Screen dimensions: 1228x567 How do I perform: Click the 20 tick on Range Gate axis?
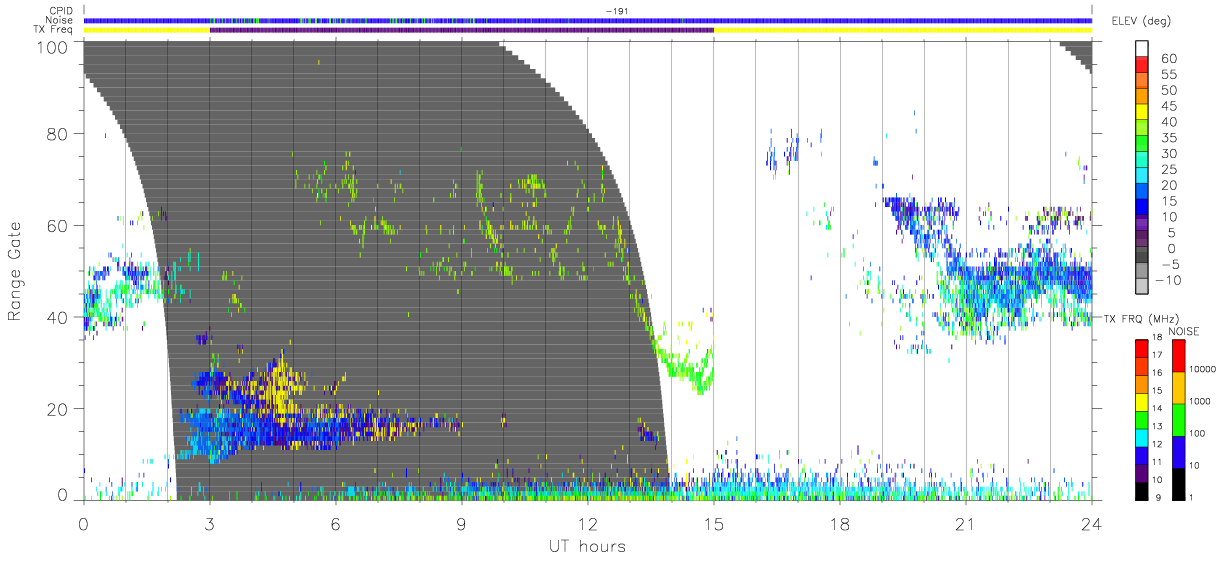pos(59,409)
